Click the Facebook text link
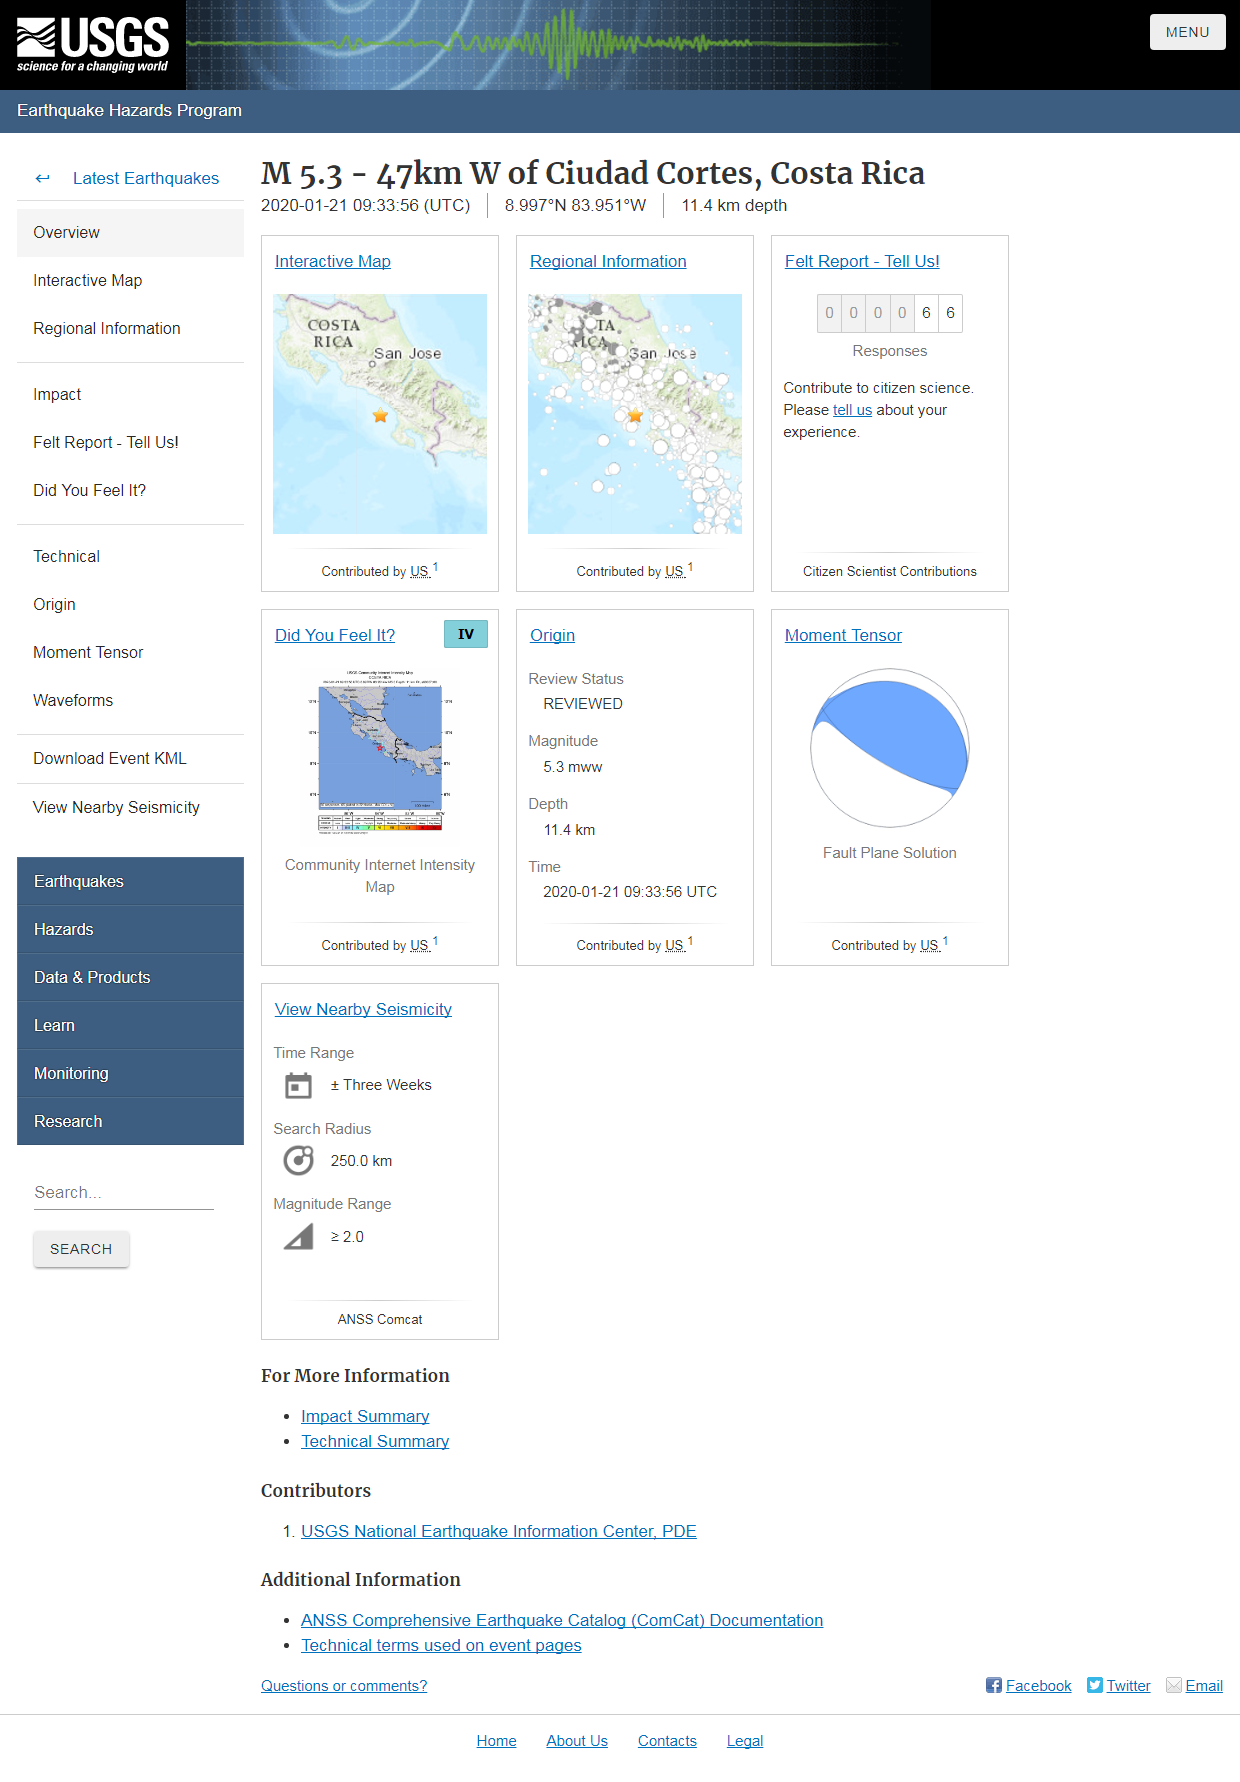The height and width of the screenshot is (1782, 1240). click(1038, 1686)
